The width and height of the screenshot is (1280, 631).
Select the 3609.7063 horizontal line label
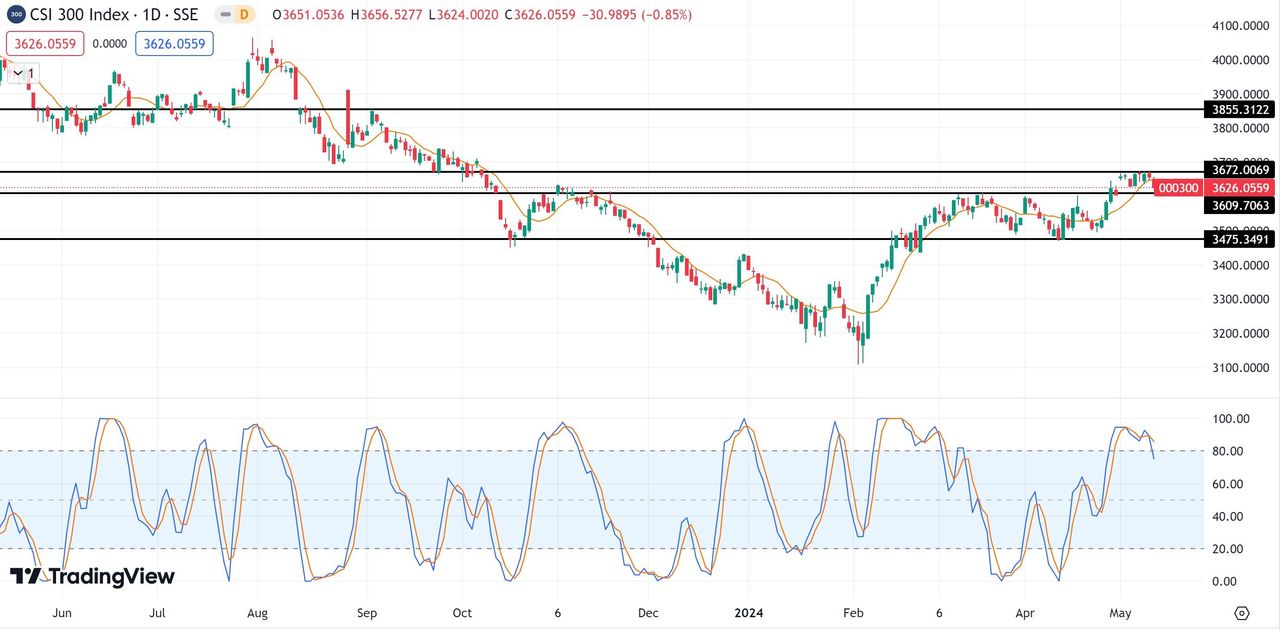pos(1240,205)
